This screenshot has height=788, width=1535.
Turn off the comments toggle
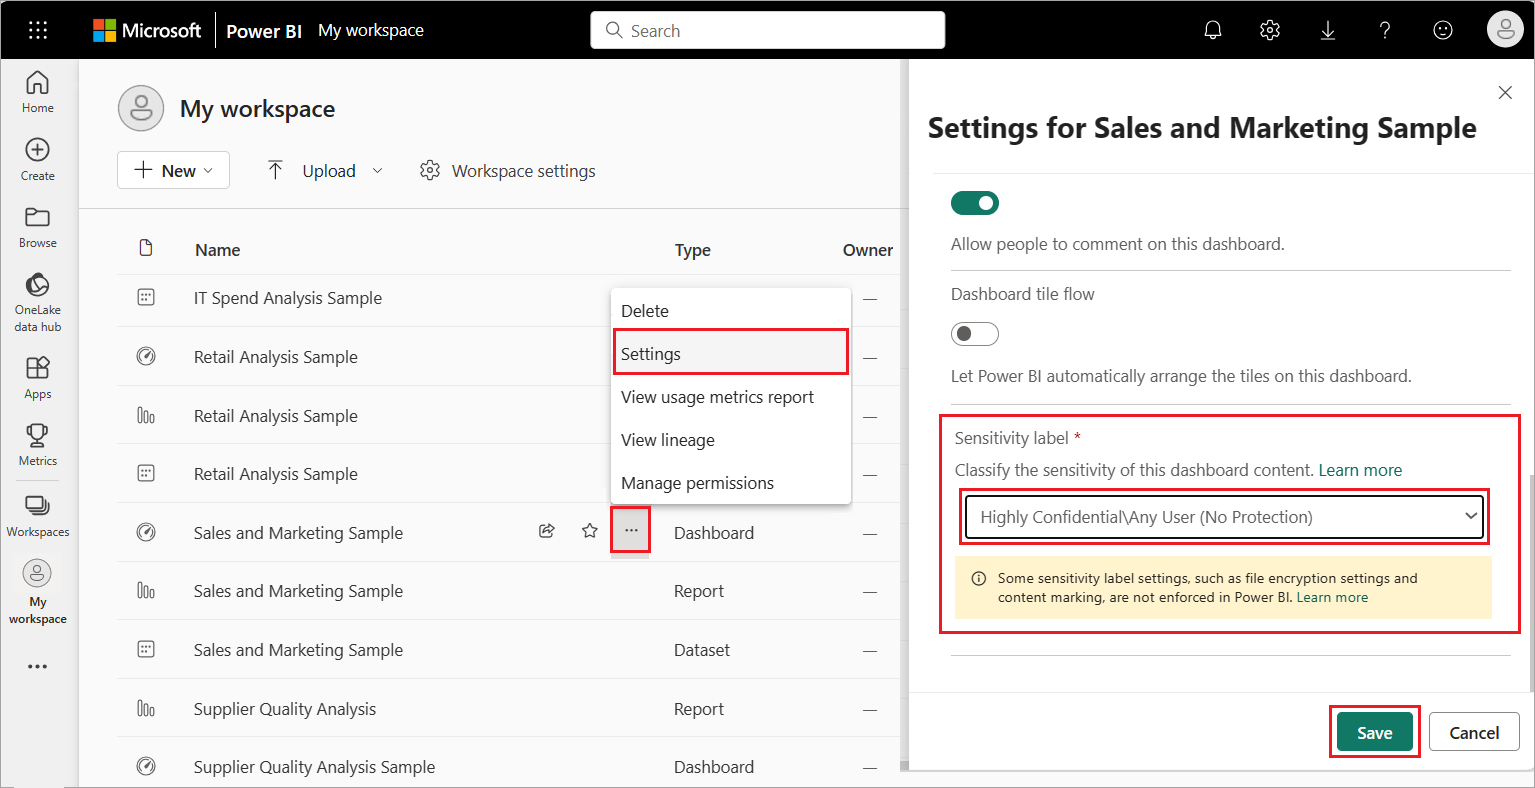point(975,203)
